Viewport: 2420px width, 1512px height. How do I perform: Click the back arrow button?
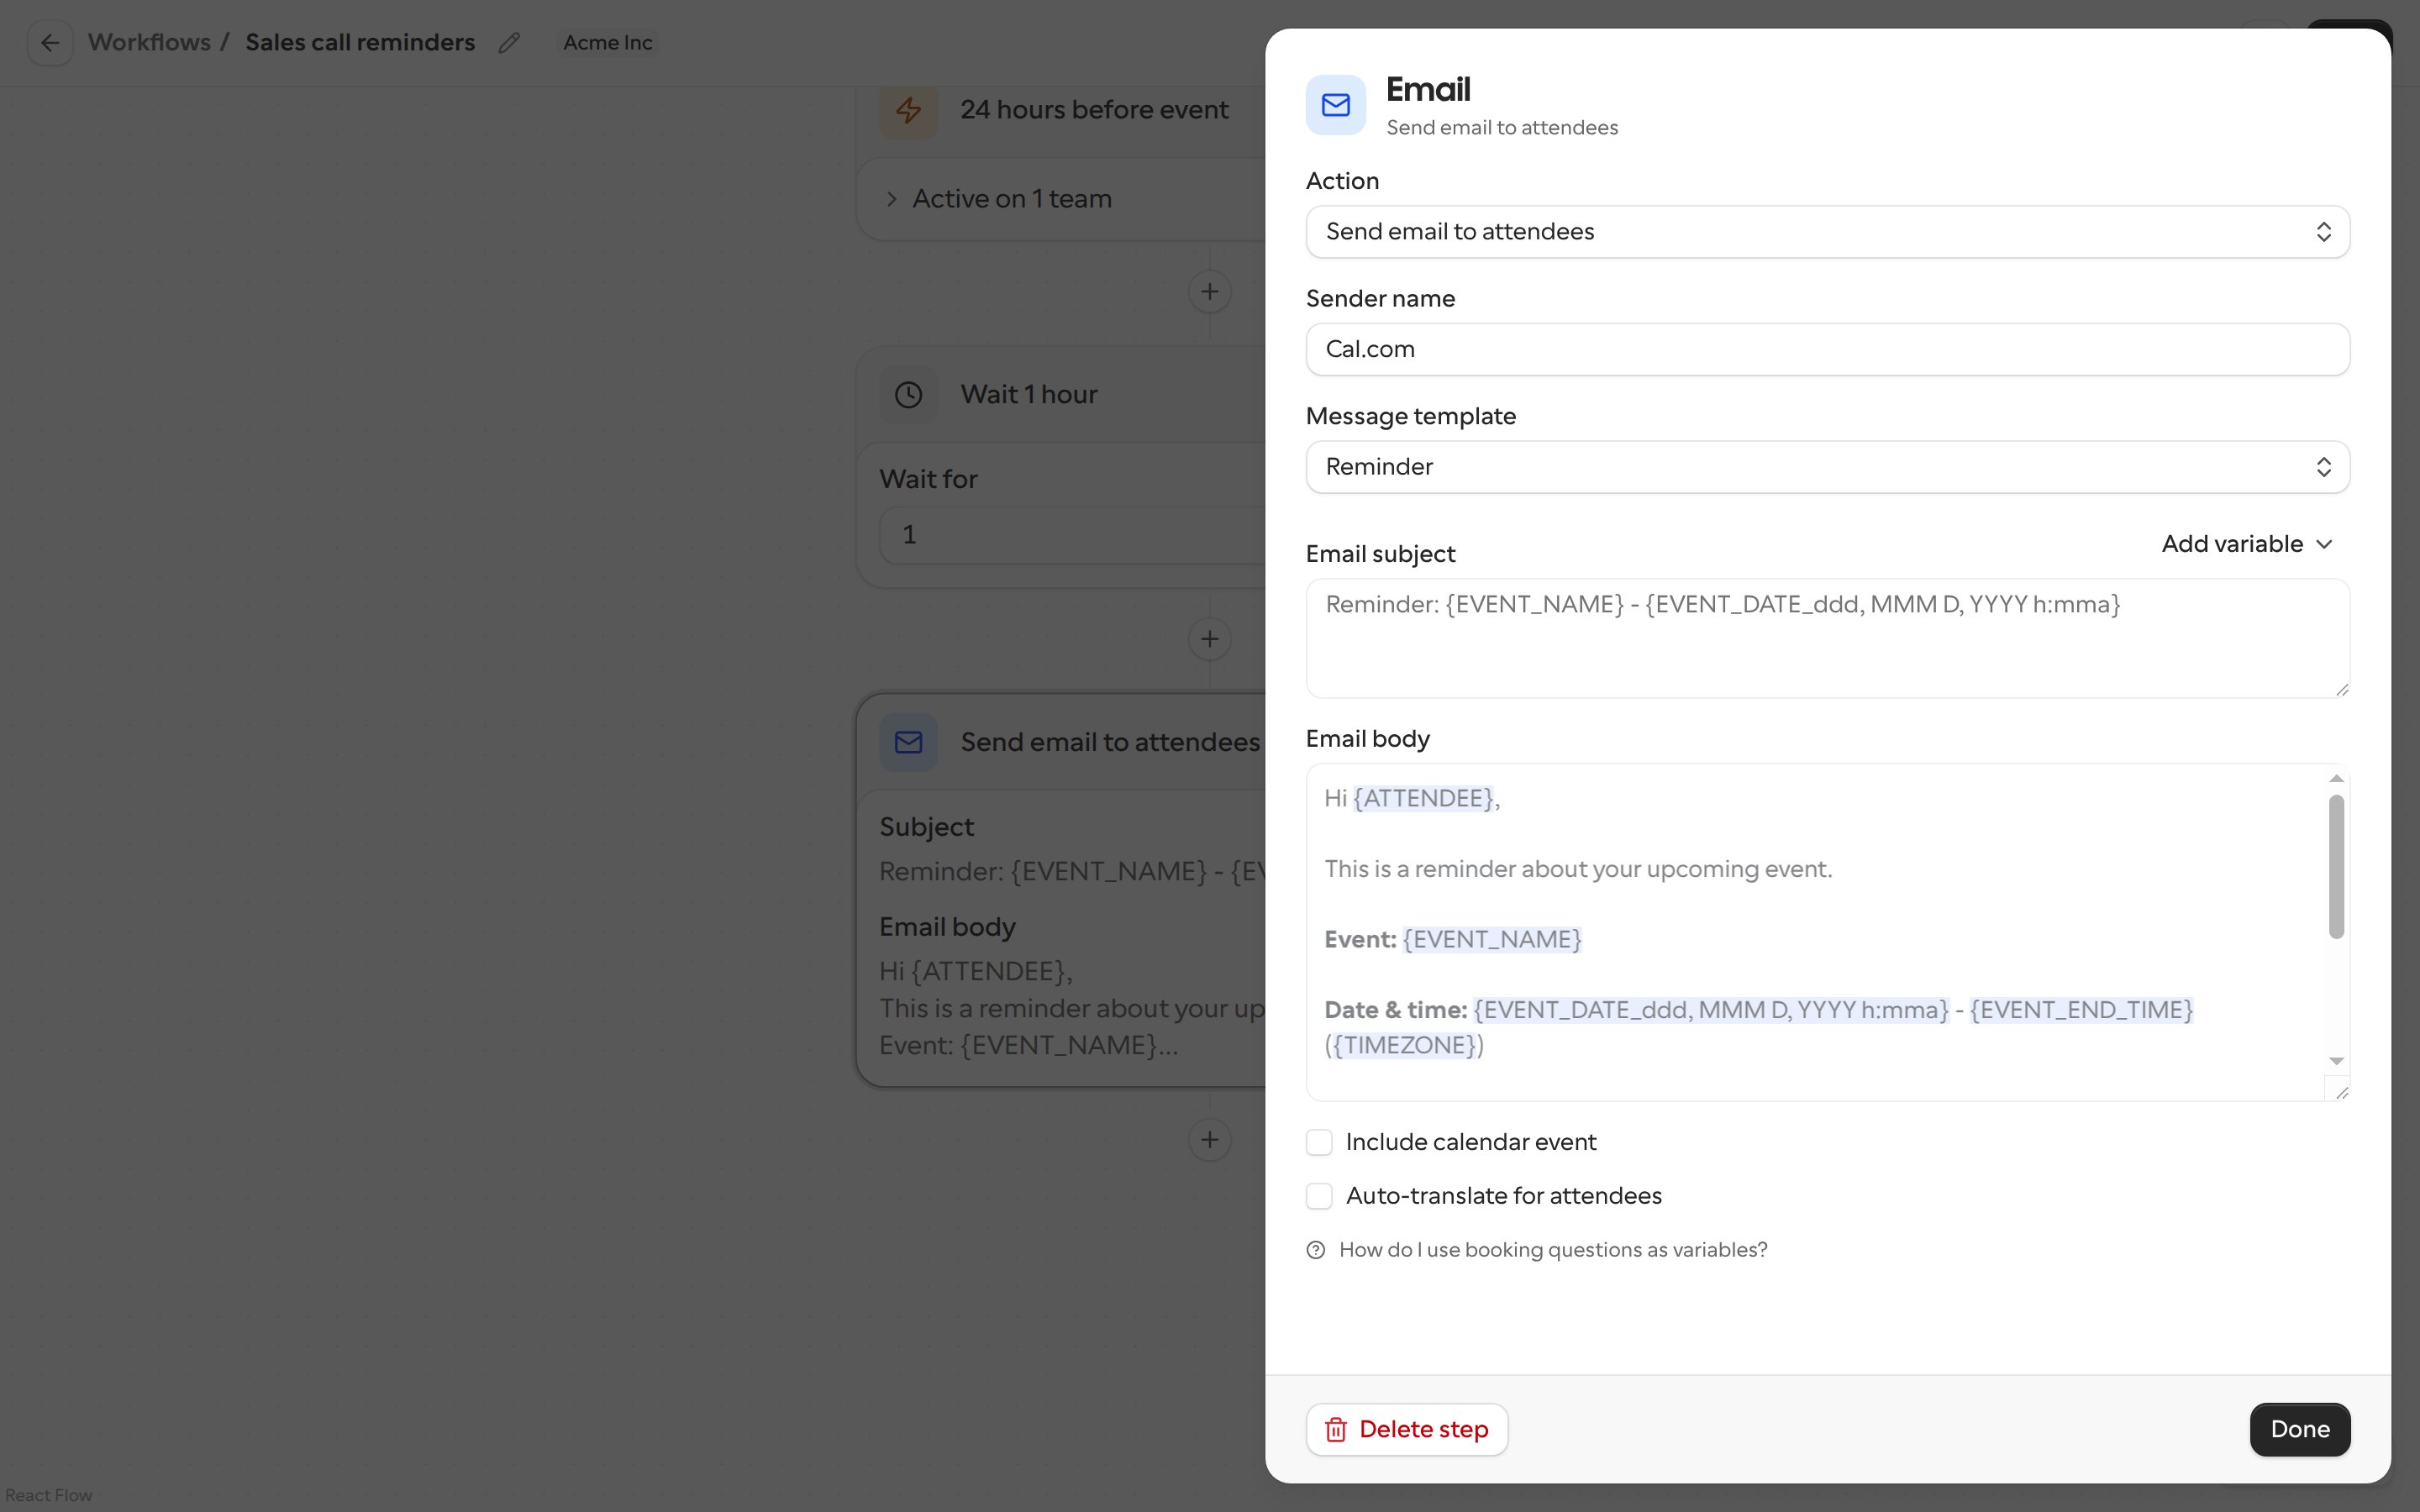tap(50, 43)
